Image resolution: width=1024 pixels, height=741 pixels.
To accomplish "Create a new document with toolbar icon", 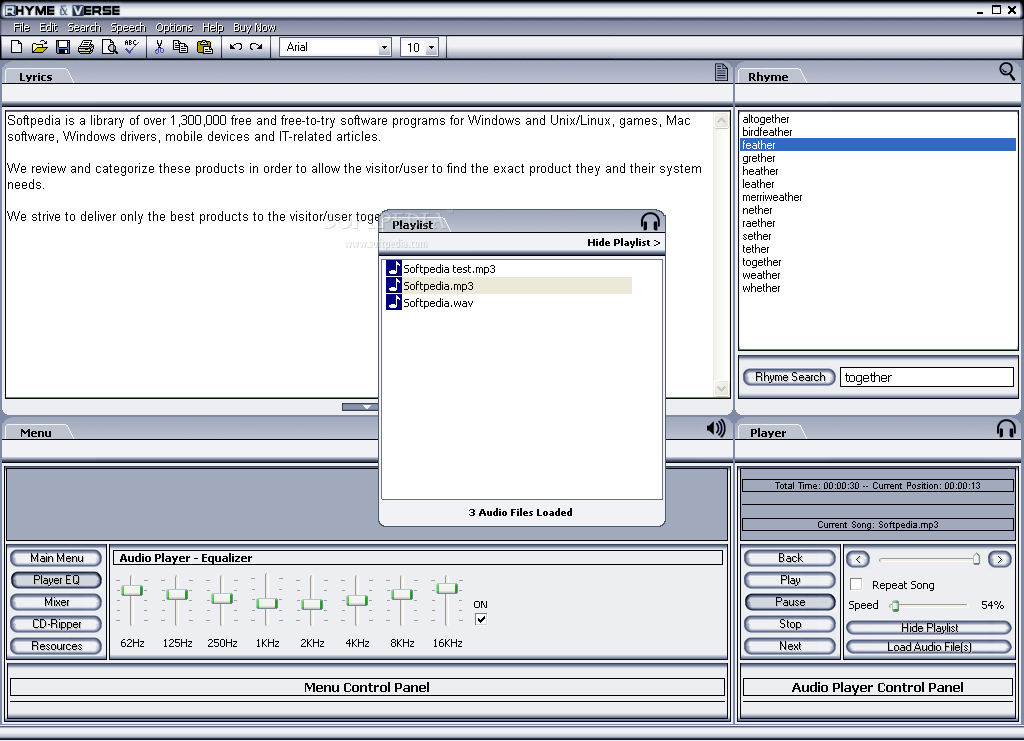I will 16,47.
